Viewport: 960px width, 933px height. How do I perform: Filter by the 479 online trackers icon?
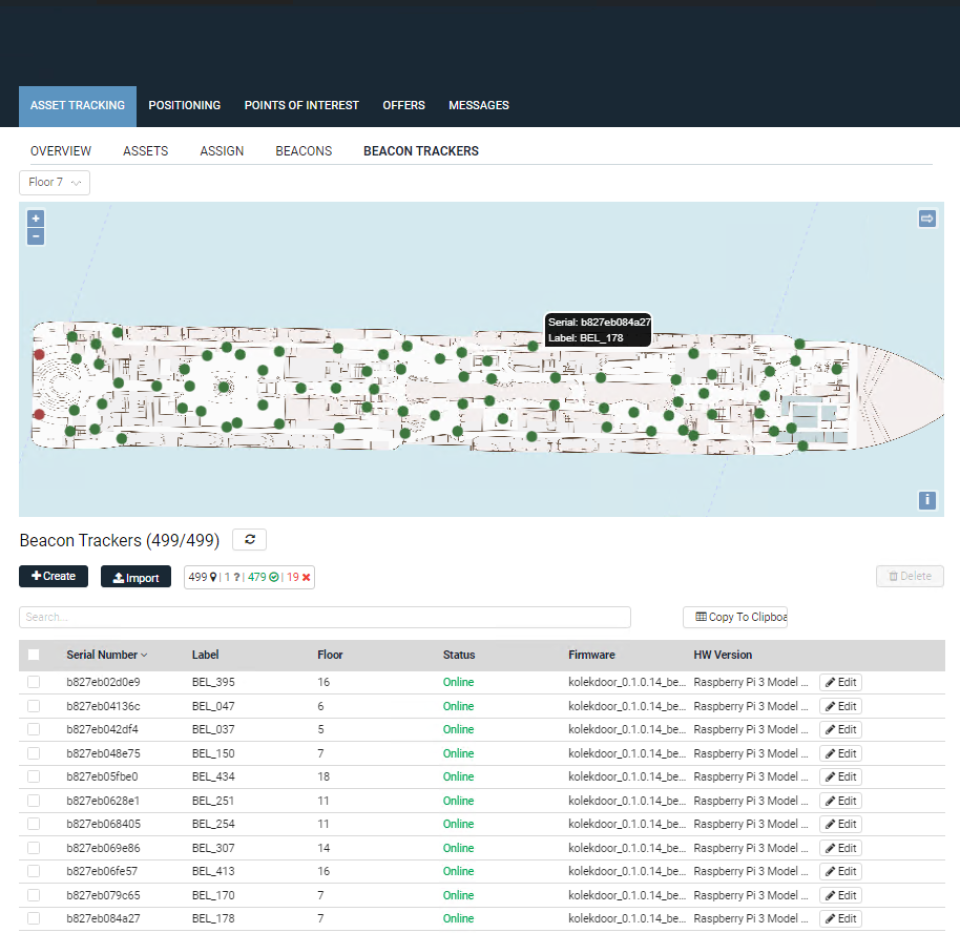[x=274, y=577]
